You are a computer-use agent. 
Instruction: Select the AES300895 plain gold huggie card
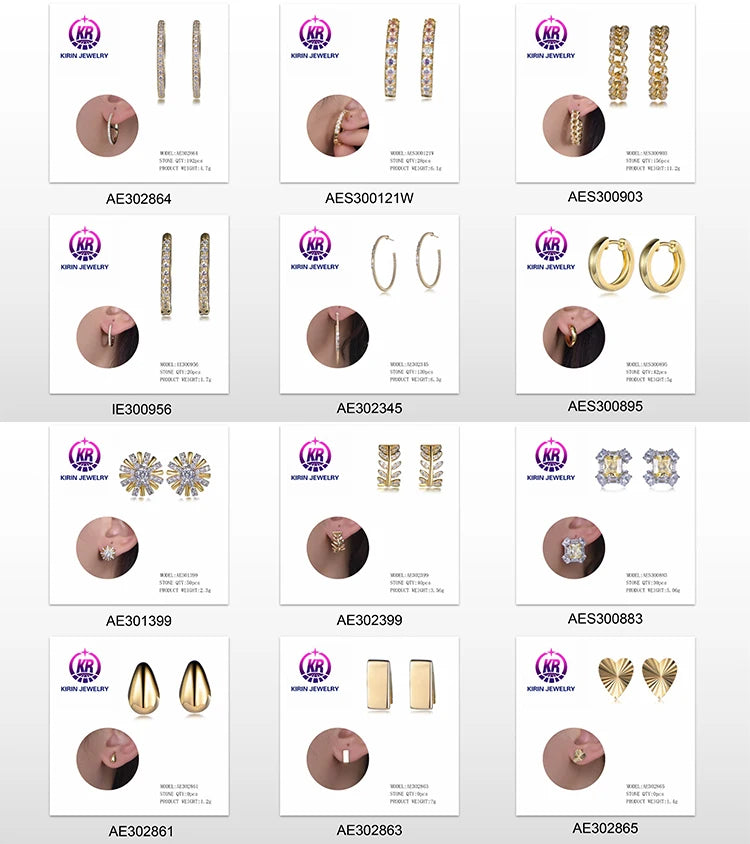click(605, 305)
